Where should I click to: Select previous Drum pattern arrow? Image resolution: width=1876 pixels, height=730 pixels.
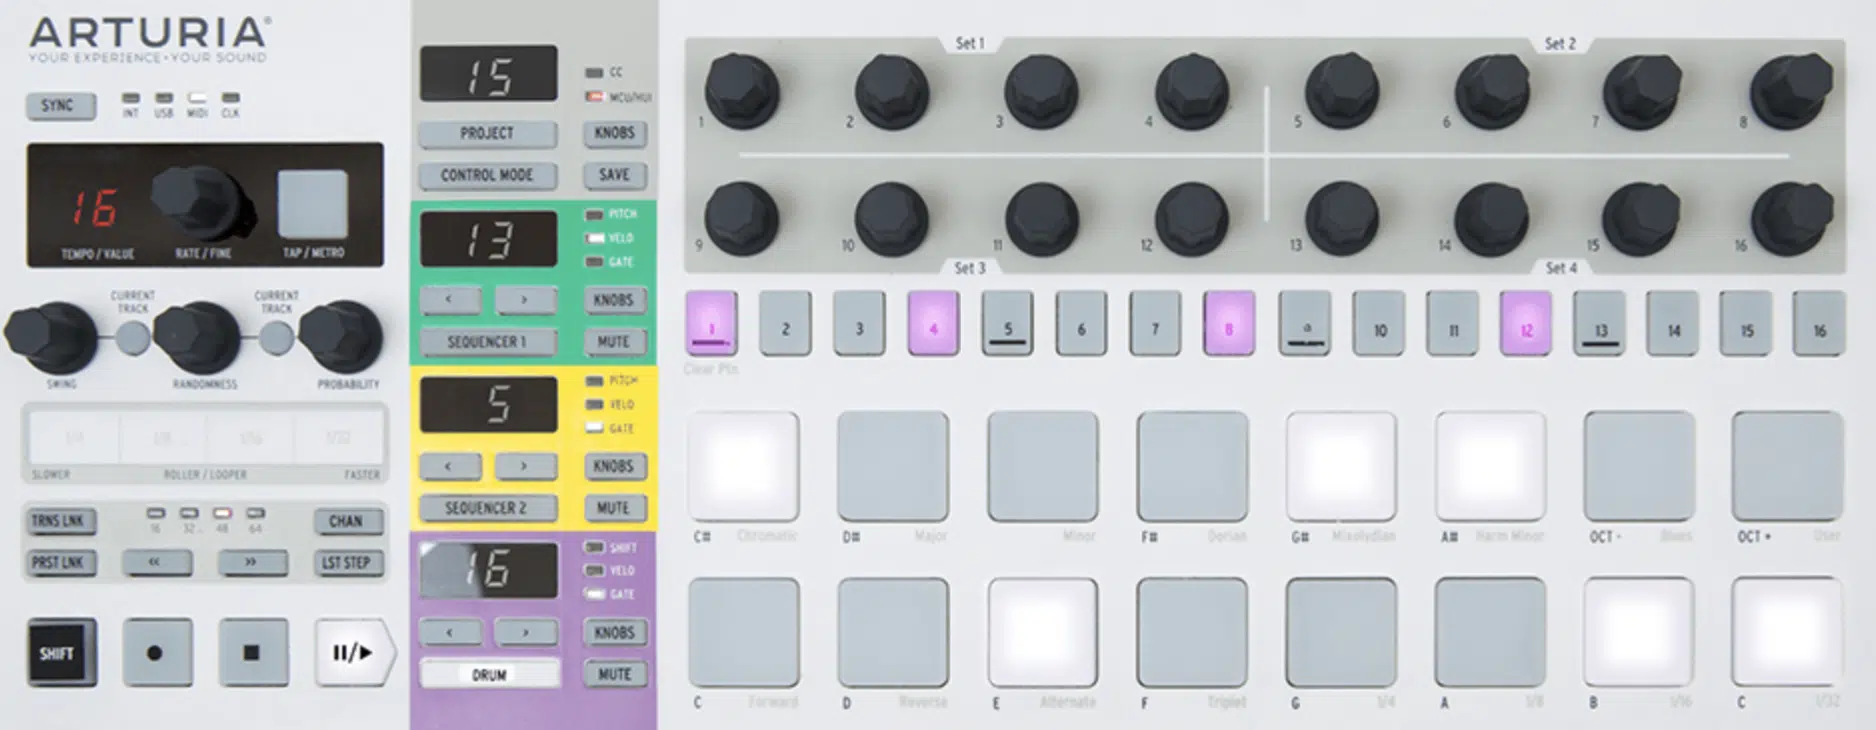[x=450, y=632]
